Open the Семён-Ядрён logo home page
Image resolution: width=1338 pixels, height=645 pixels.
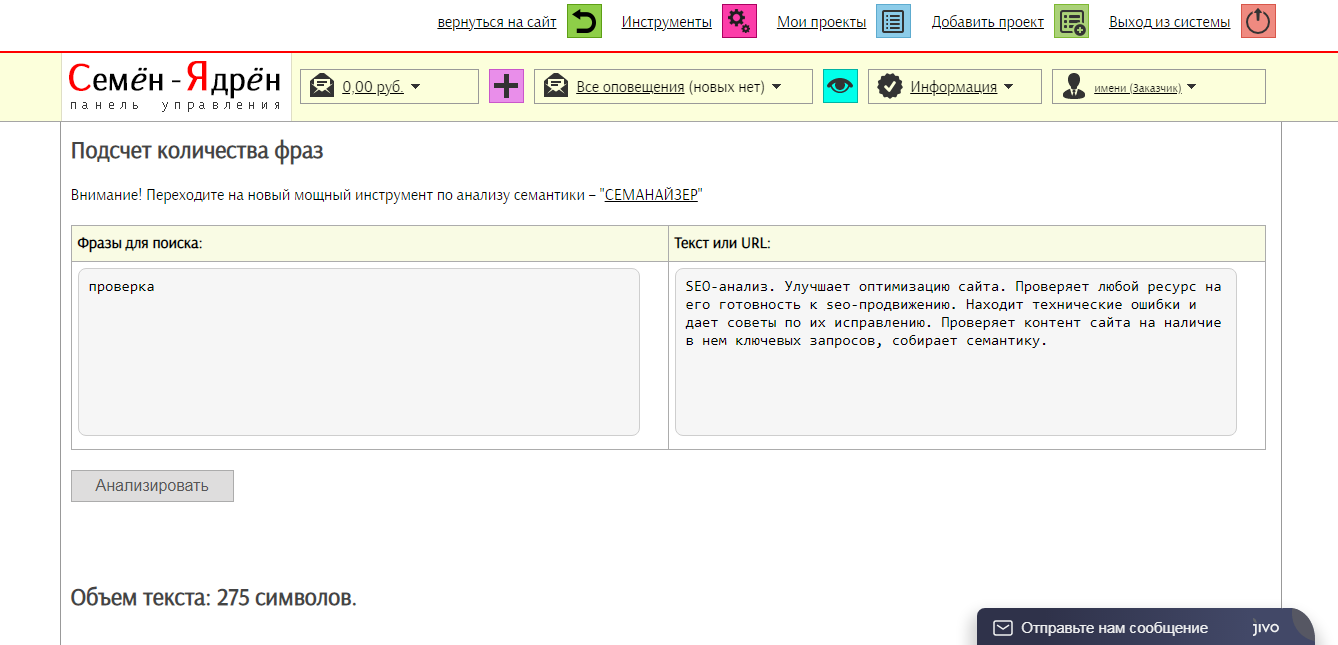[175, 86]
